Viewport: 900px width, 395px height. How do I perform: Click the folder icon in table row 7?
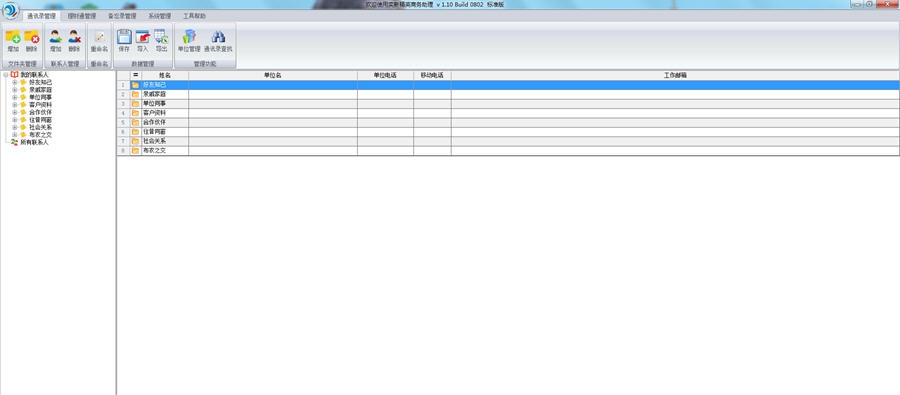pos(135,141)
